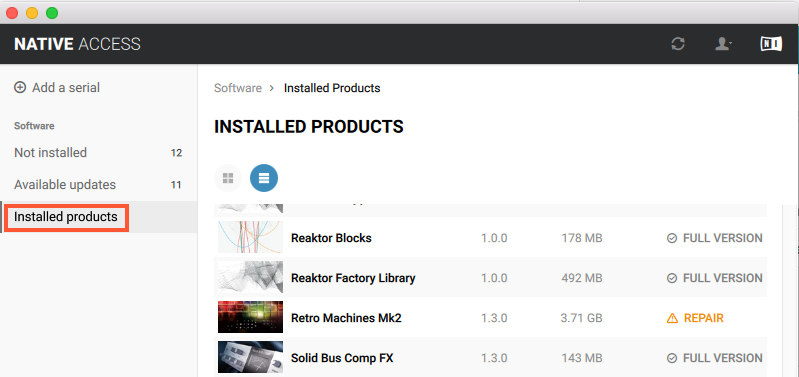Click the yellow minimize window button
This screenshot has height=377, width=799.
(x=32, y=13)
